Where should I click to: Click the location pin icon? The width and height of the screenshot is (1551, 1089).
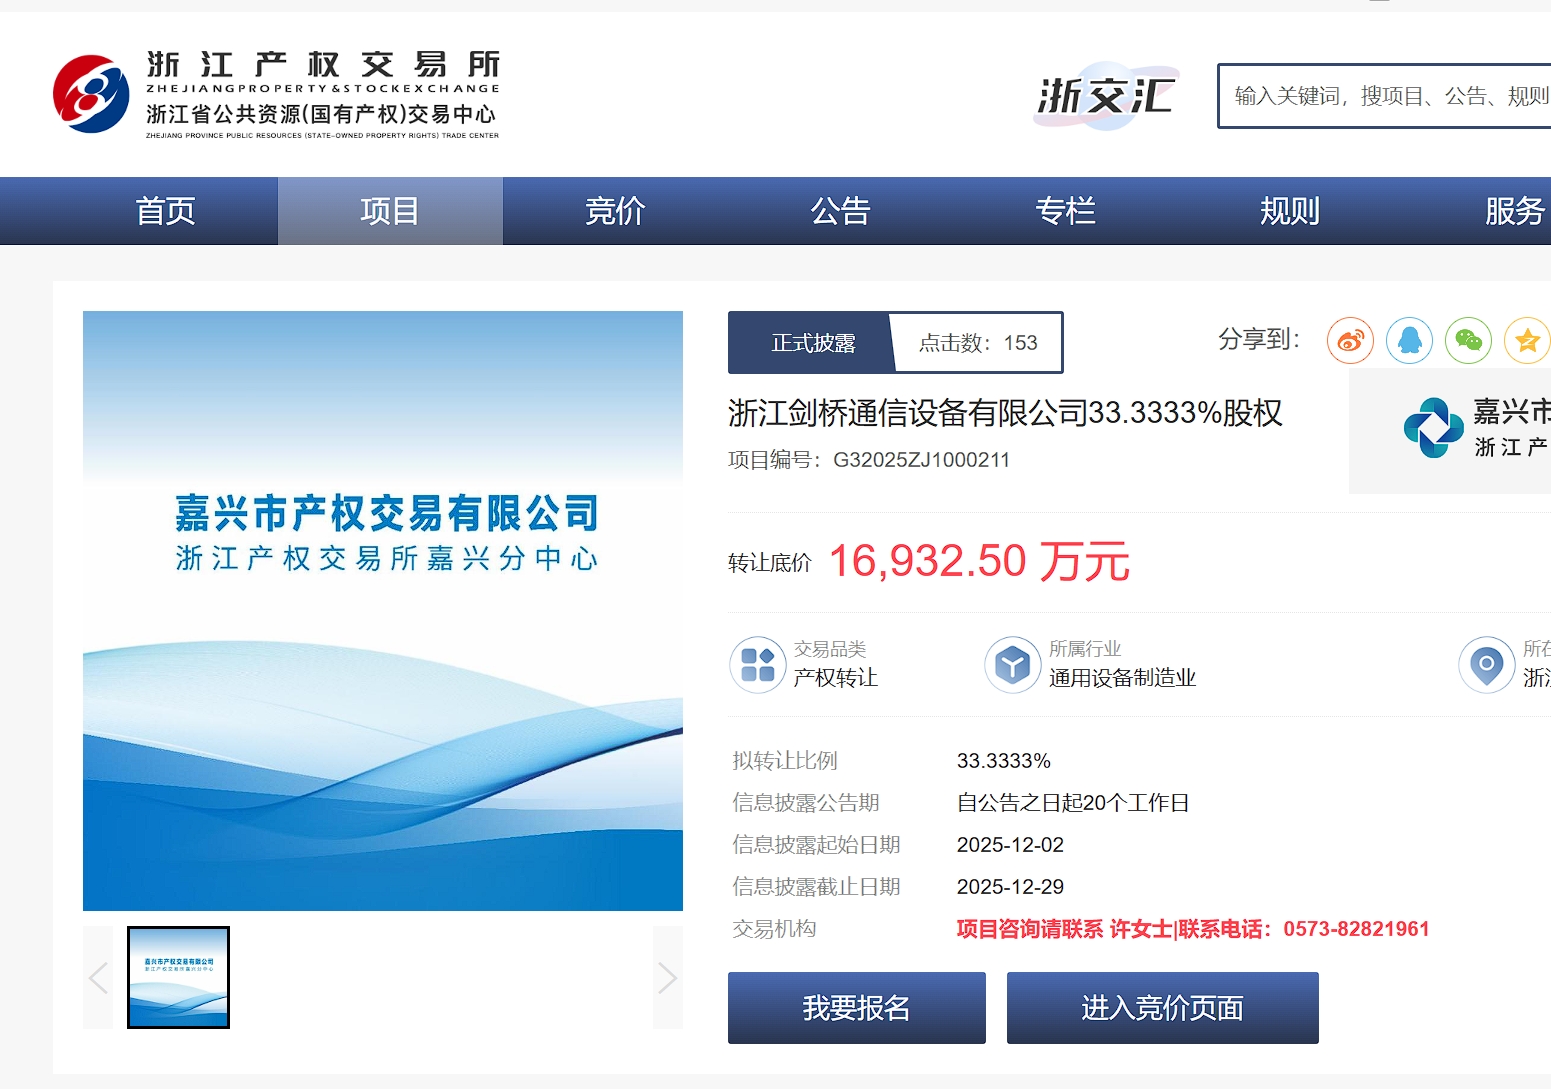click(1487, 665)
